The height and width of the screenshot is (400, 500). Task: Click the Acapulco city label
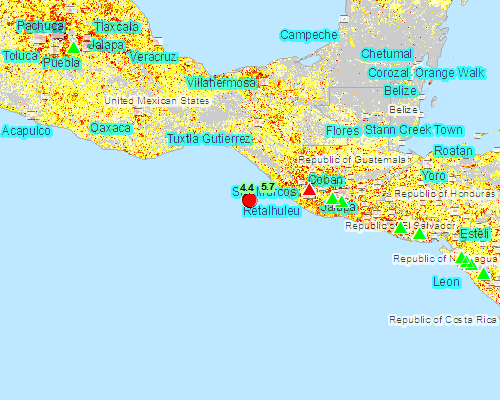point(26,131)
